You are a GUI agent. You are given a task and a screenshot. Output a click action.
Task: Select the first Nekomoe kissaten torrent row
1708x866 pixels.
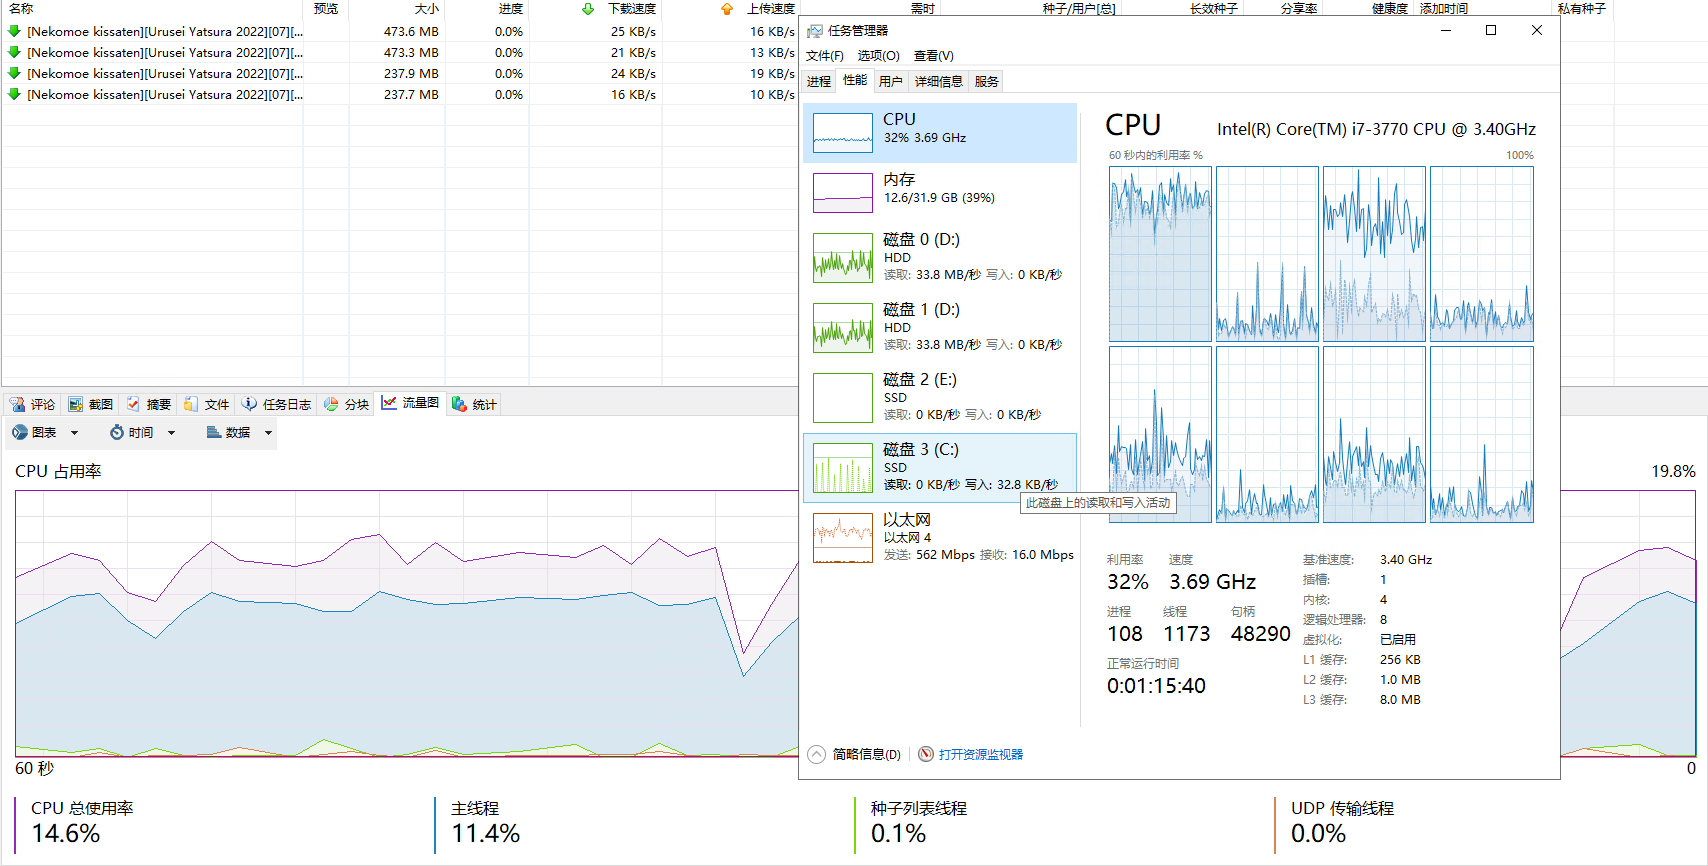point(165,32)
